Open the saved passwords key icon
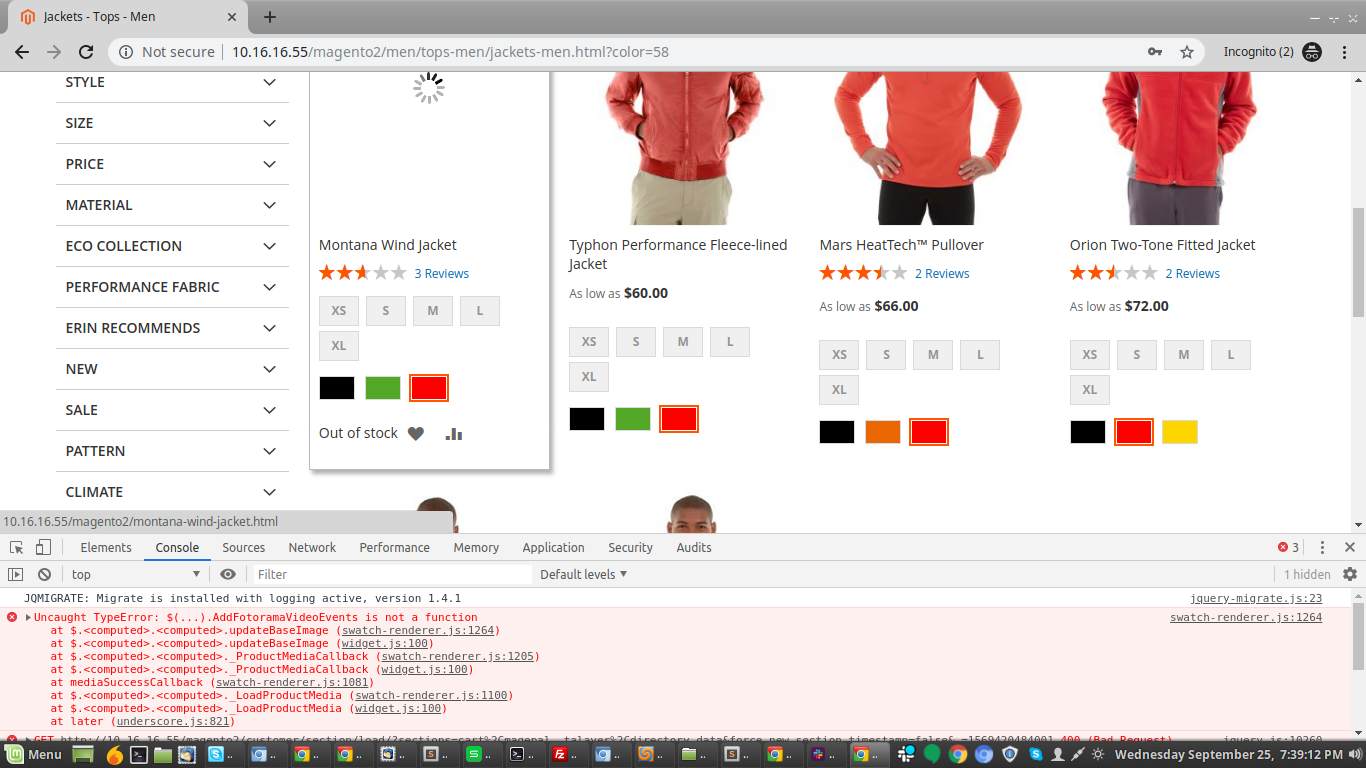The width and height of the screenshot is (1366, 768). [x=1155, y=52]
